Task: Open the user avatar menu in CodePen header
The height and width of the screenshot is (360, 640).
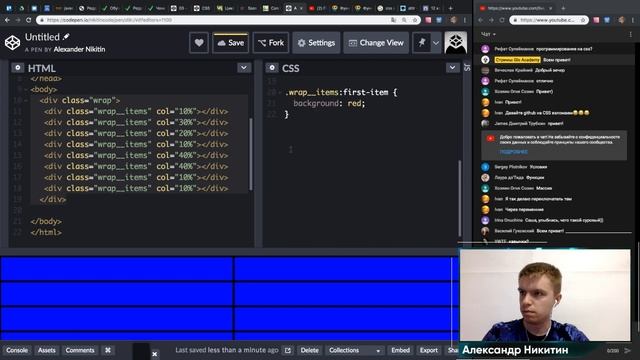Action: (456, 42)
